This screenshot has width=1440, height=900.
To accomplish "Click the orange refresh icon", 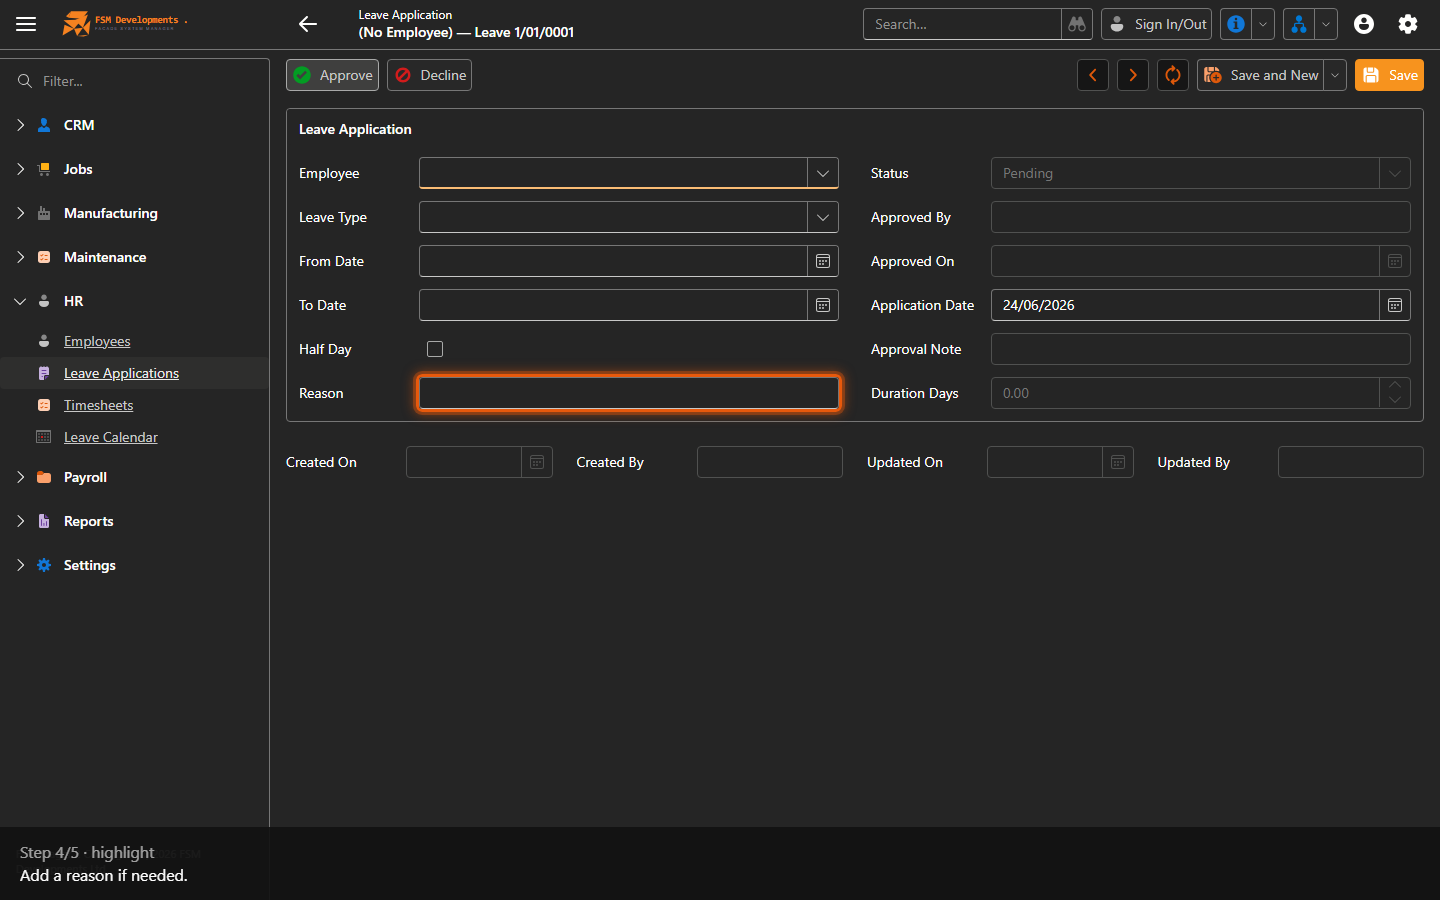I will tap(1173, 75).
